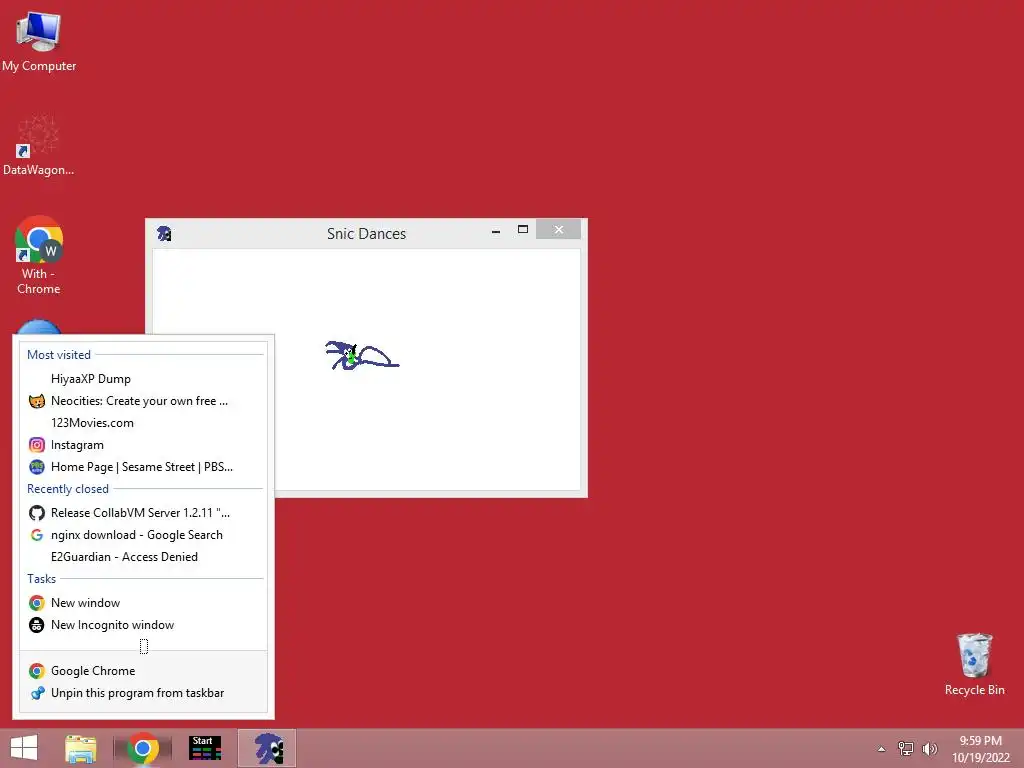
Task: Select Snic Dances taskbar button
Action: 267,748
